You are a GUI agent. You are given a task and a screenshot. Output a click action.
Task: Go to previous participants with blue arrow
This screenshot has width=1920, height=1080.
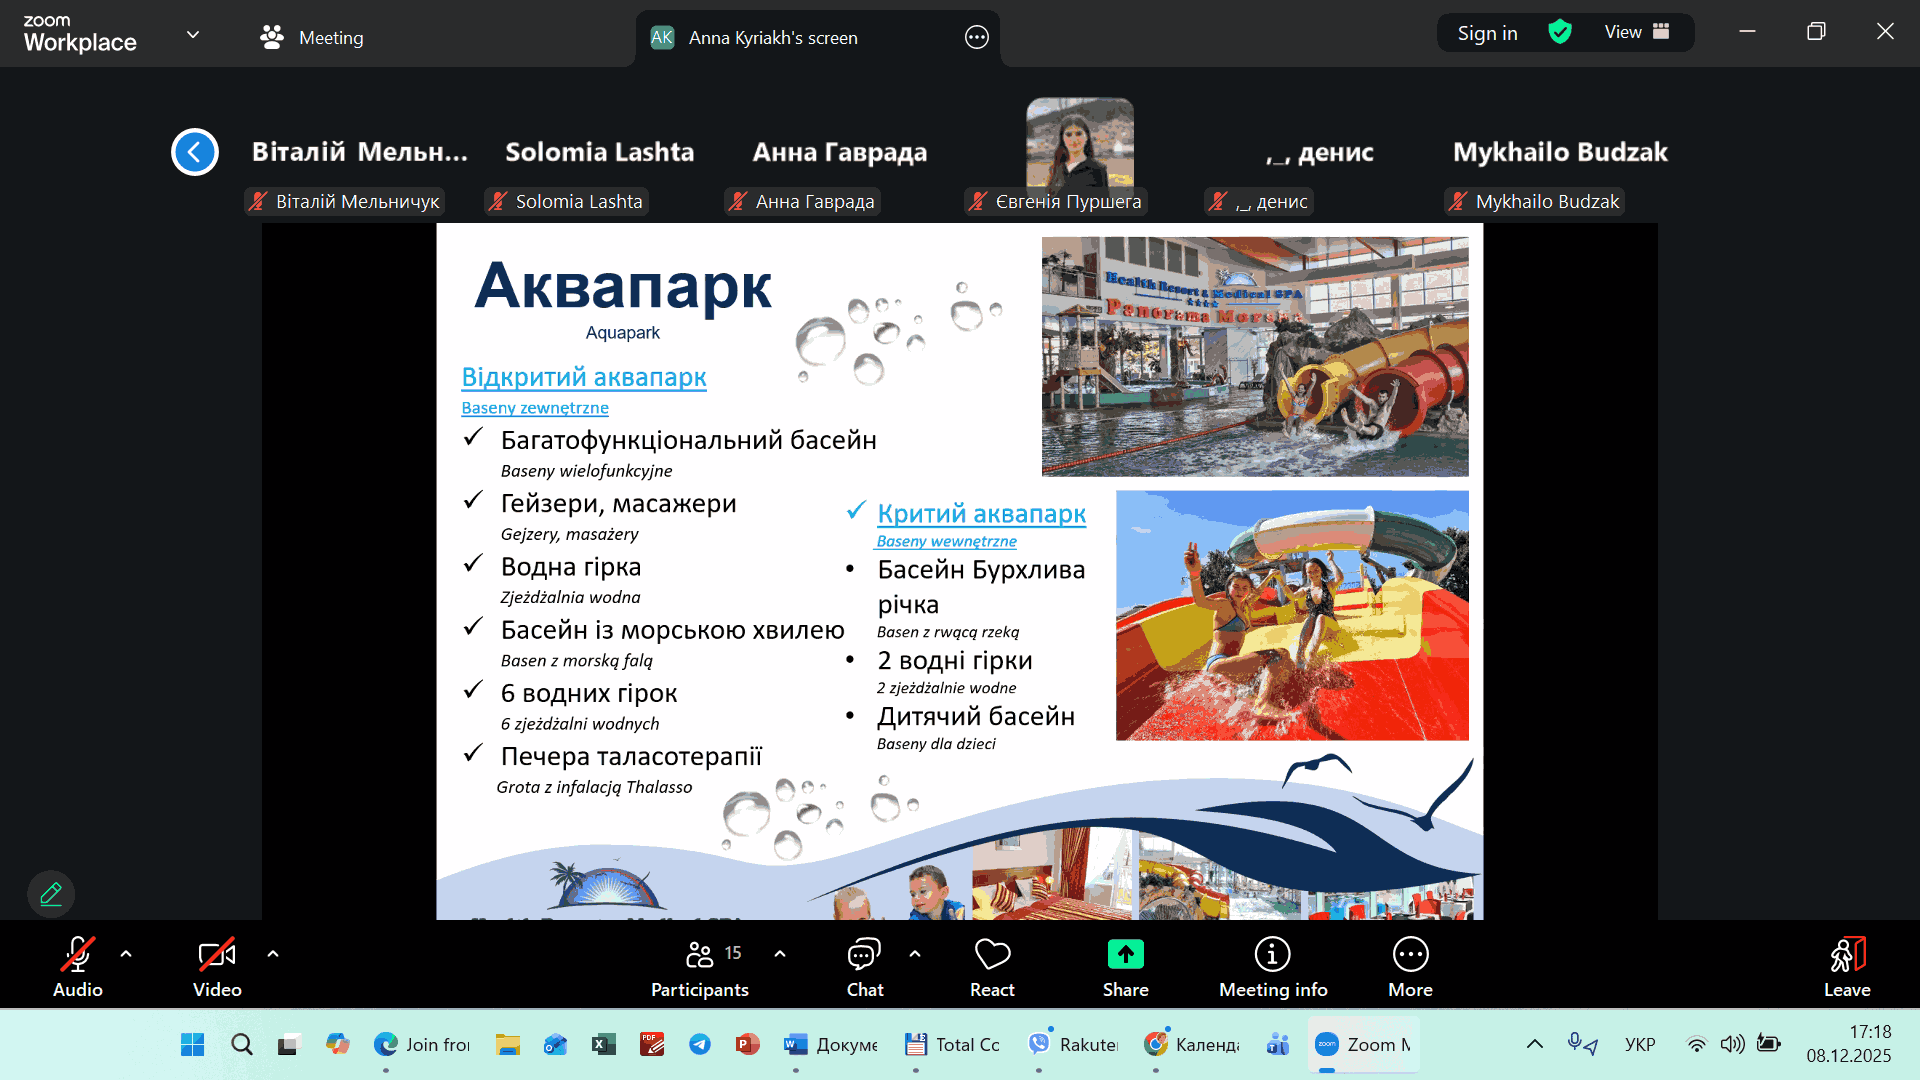coord(195,152)
